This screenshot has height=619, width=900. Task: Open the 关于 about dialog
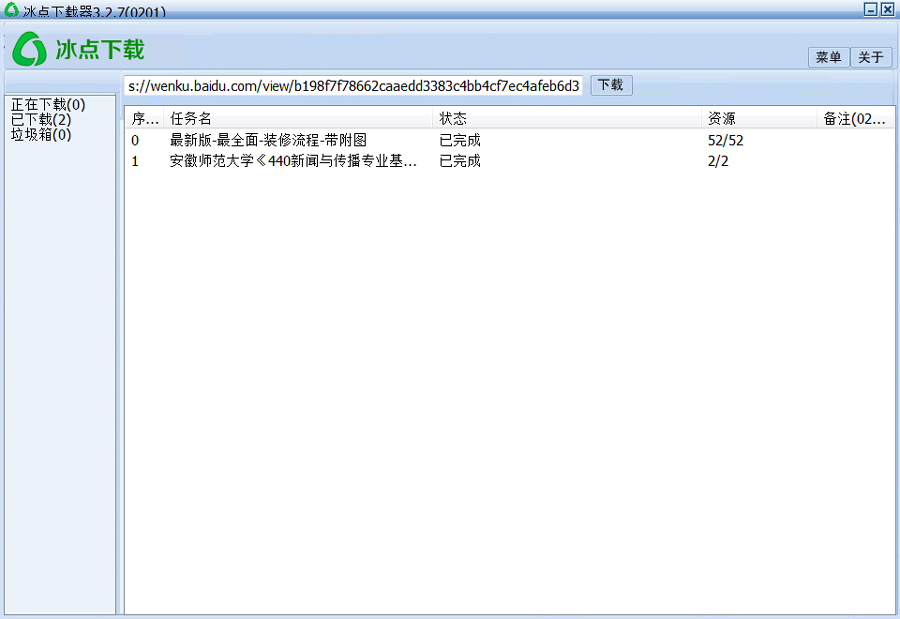[871, 58]
